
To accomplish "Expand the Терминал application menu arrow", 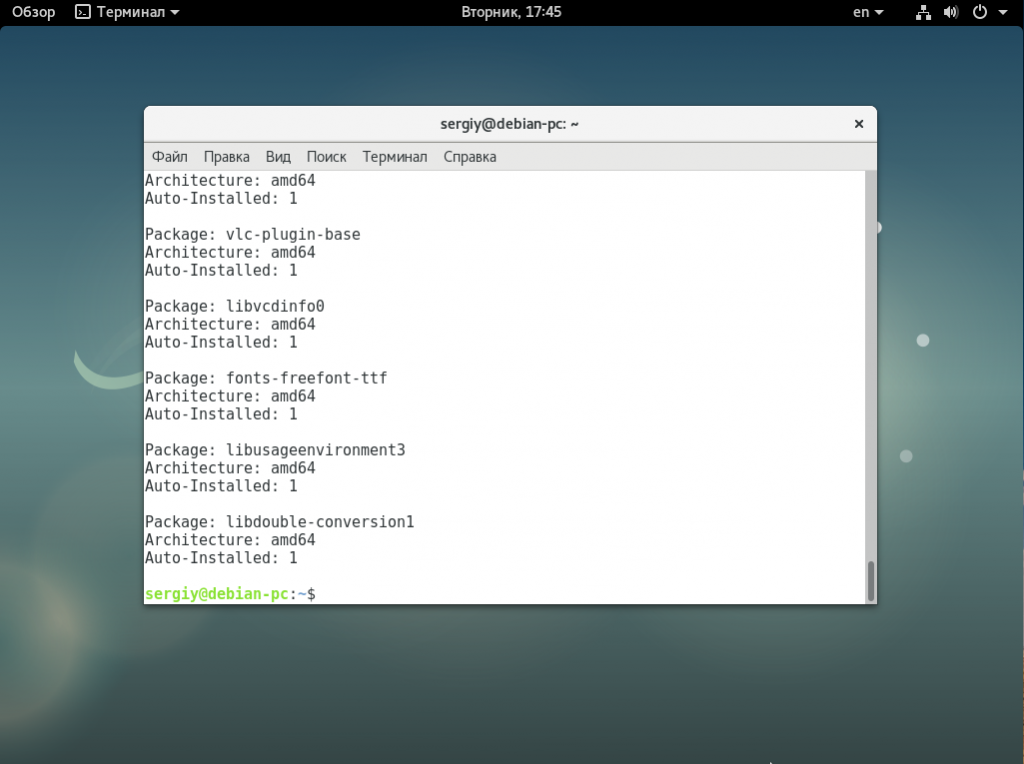I will coord(176,12).
